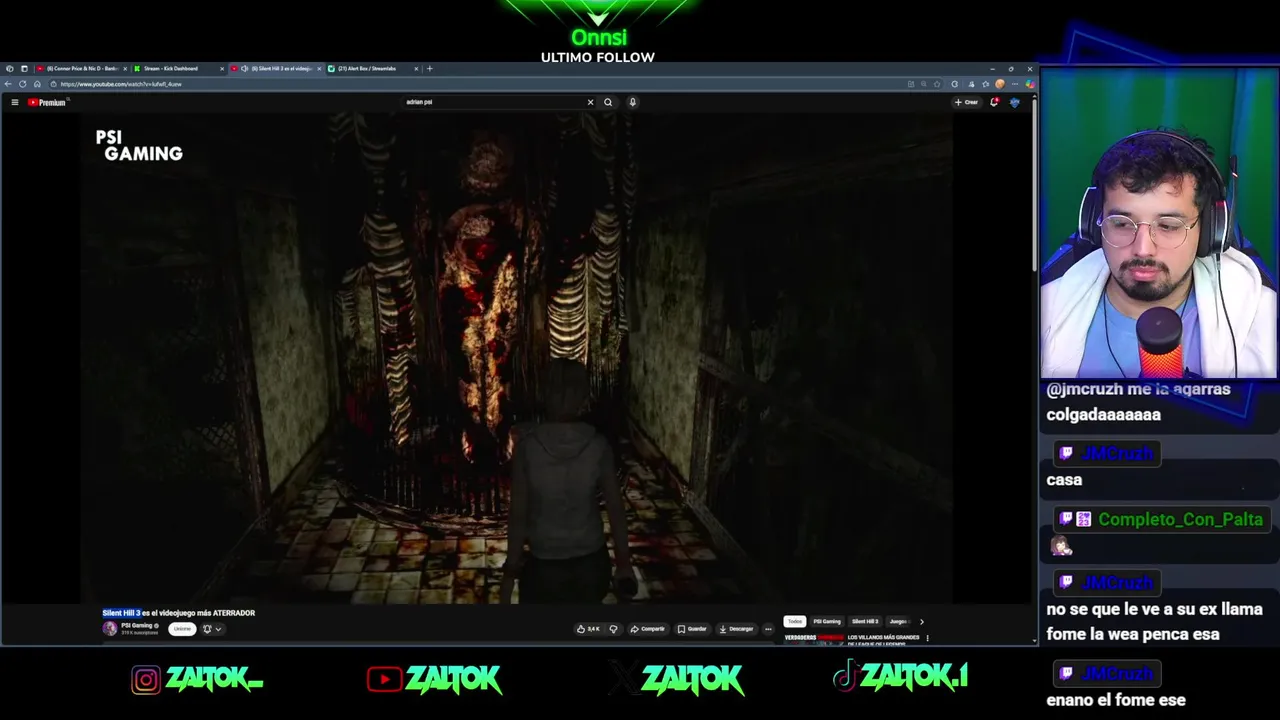Select the Silent Hill 3 filter chip
This screenshot has height=720, width=1280.
point(865,621)
